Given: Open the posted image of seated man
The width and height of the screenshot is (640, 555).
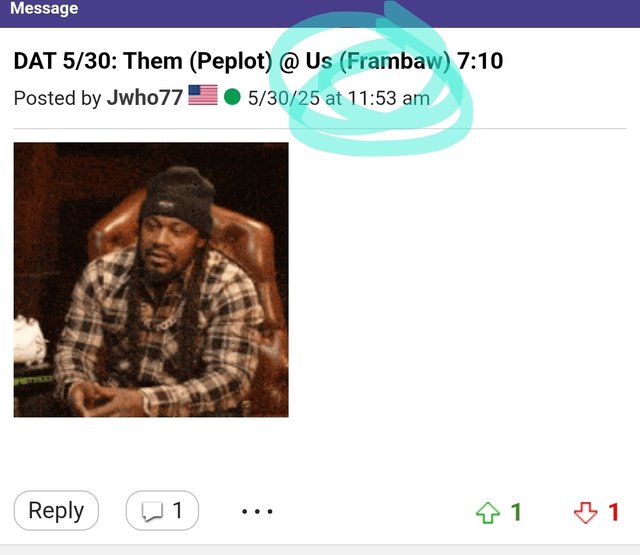Looking at the screenshot, I should click(151, 280).
